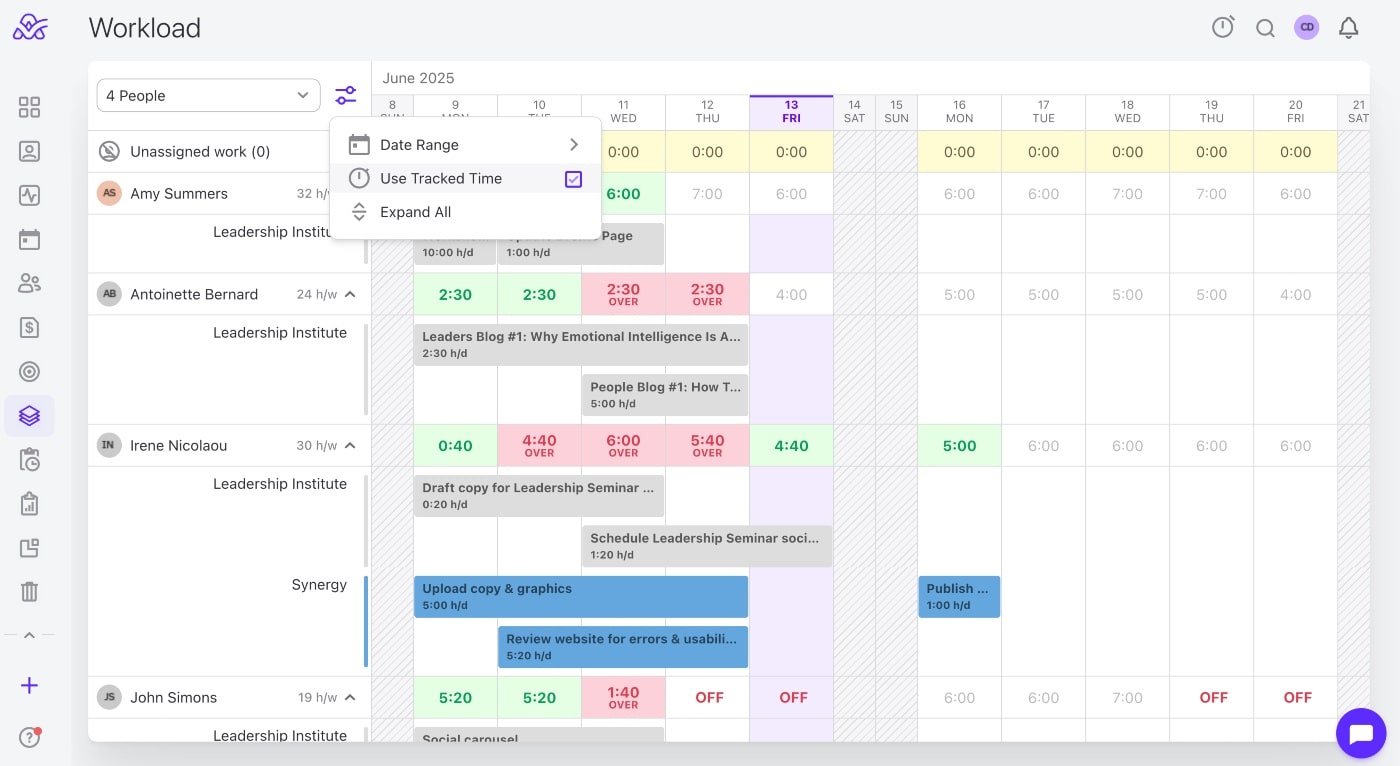This screenshot has width=1400, height=766.
Task: Open the trash icon in sidebar
Action: click(29, 591)
